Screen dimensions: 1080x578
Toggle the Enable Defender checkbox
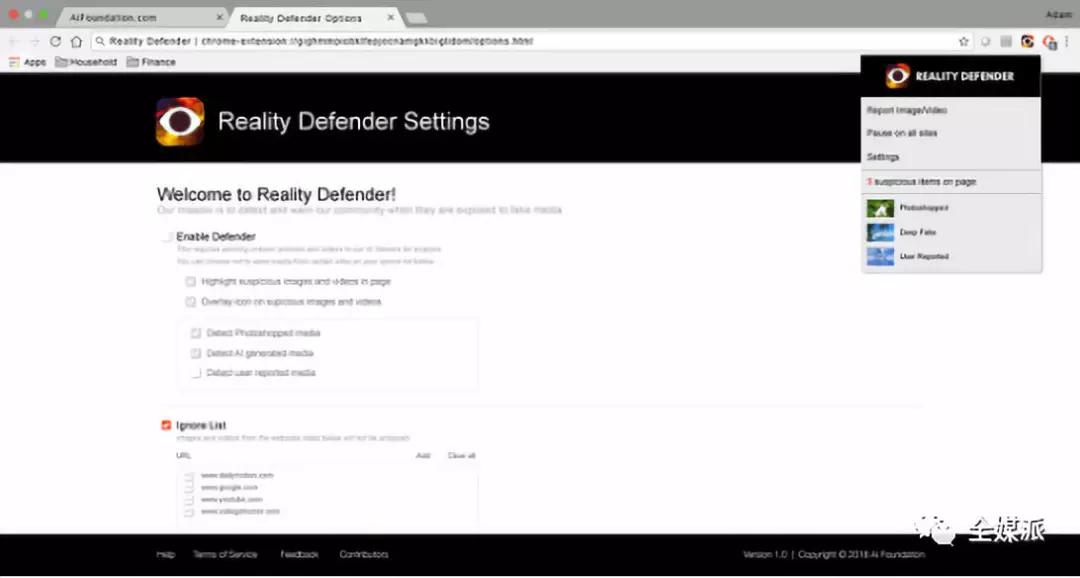[x=166, y=237]
